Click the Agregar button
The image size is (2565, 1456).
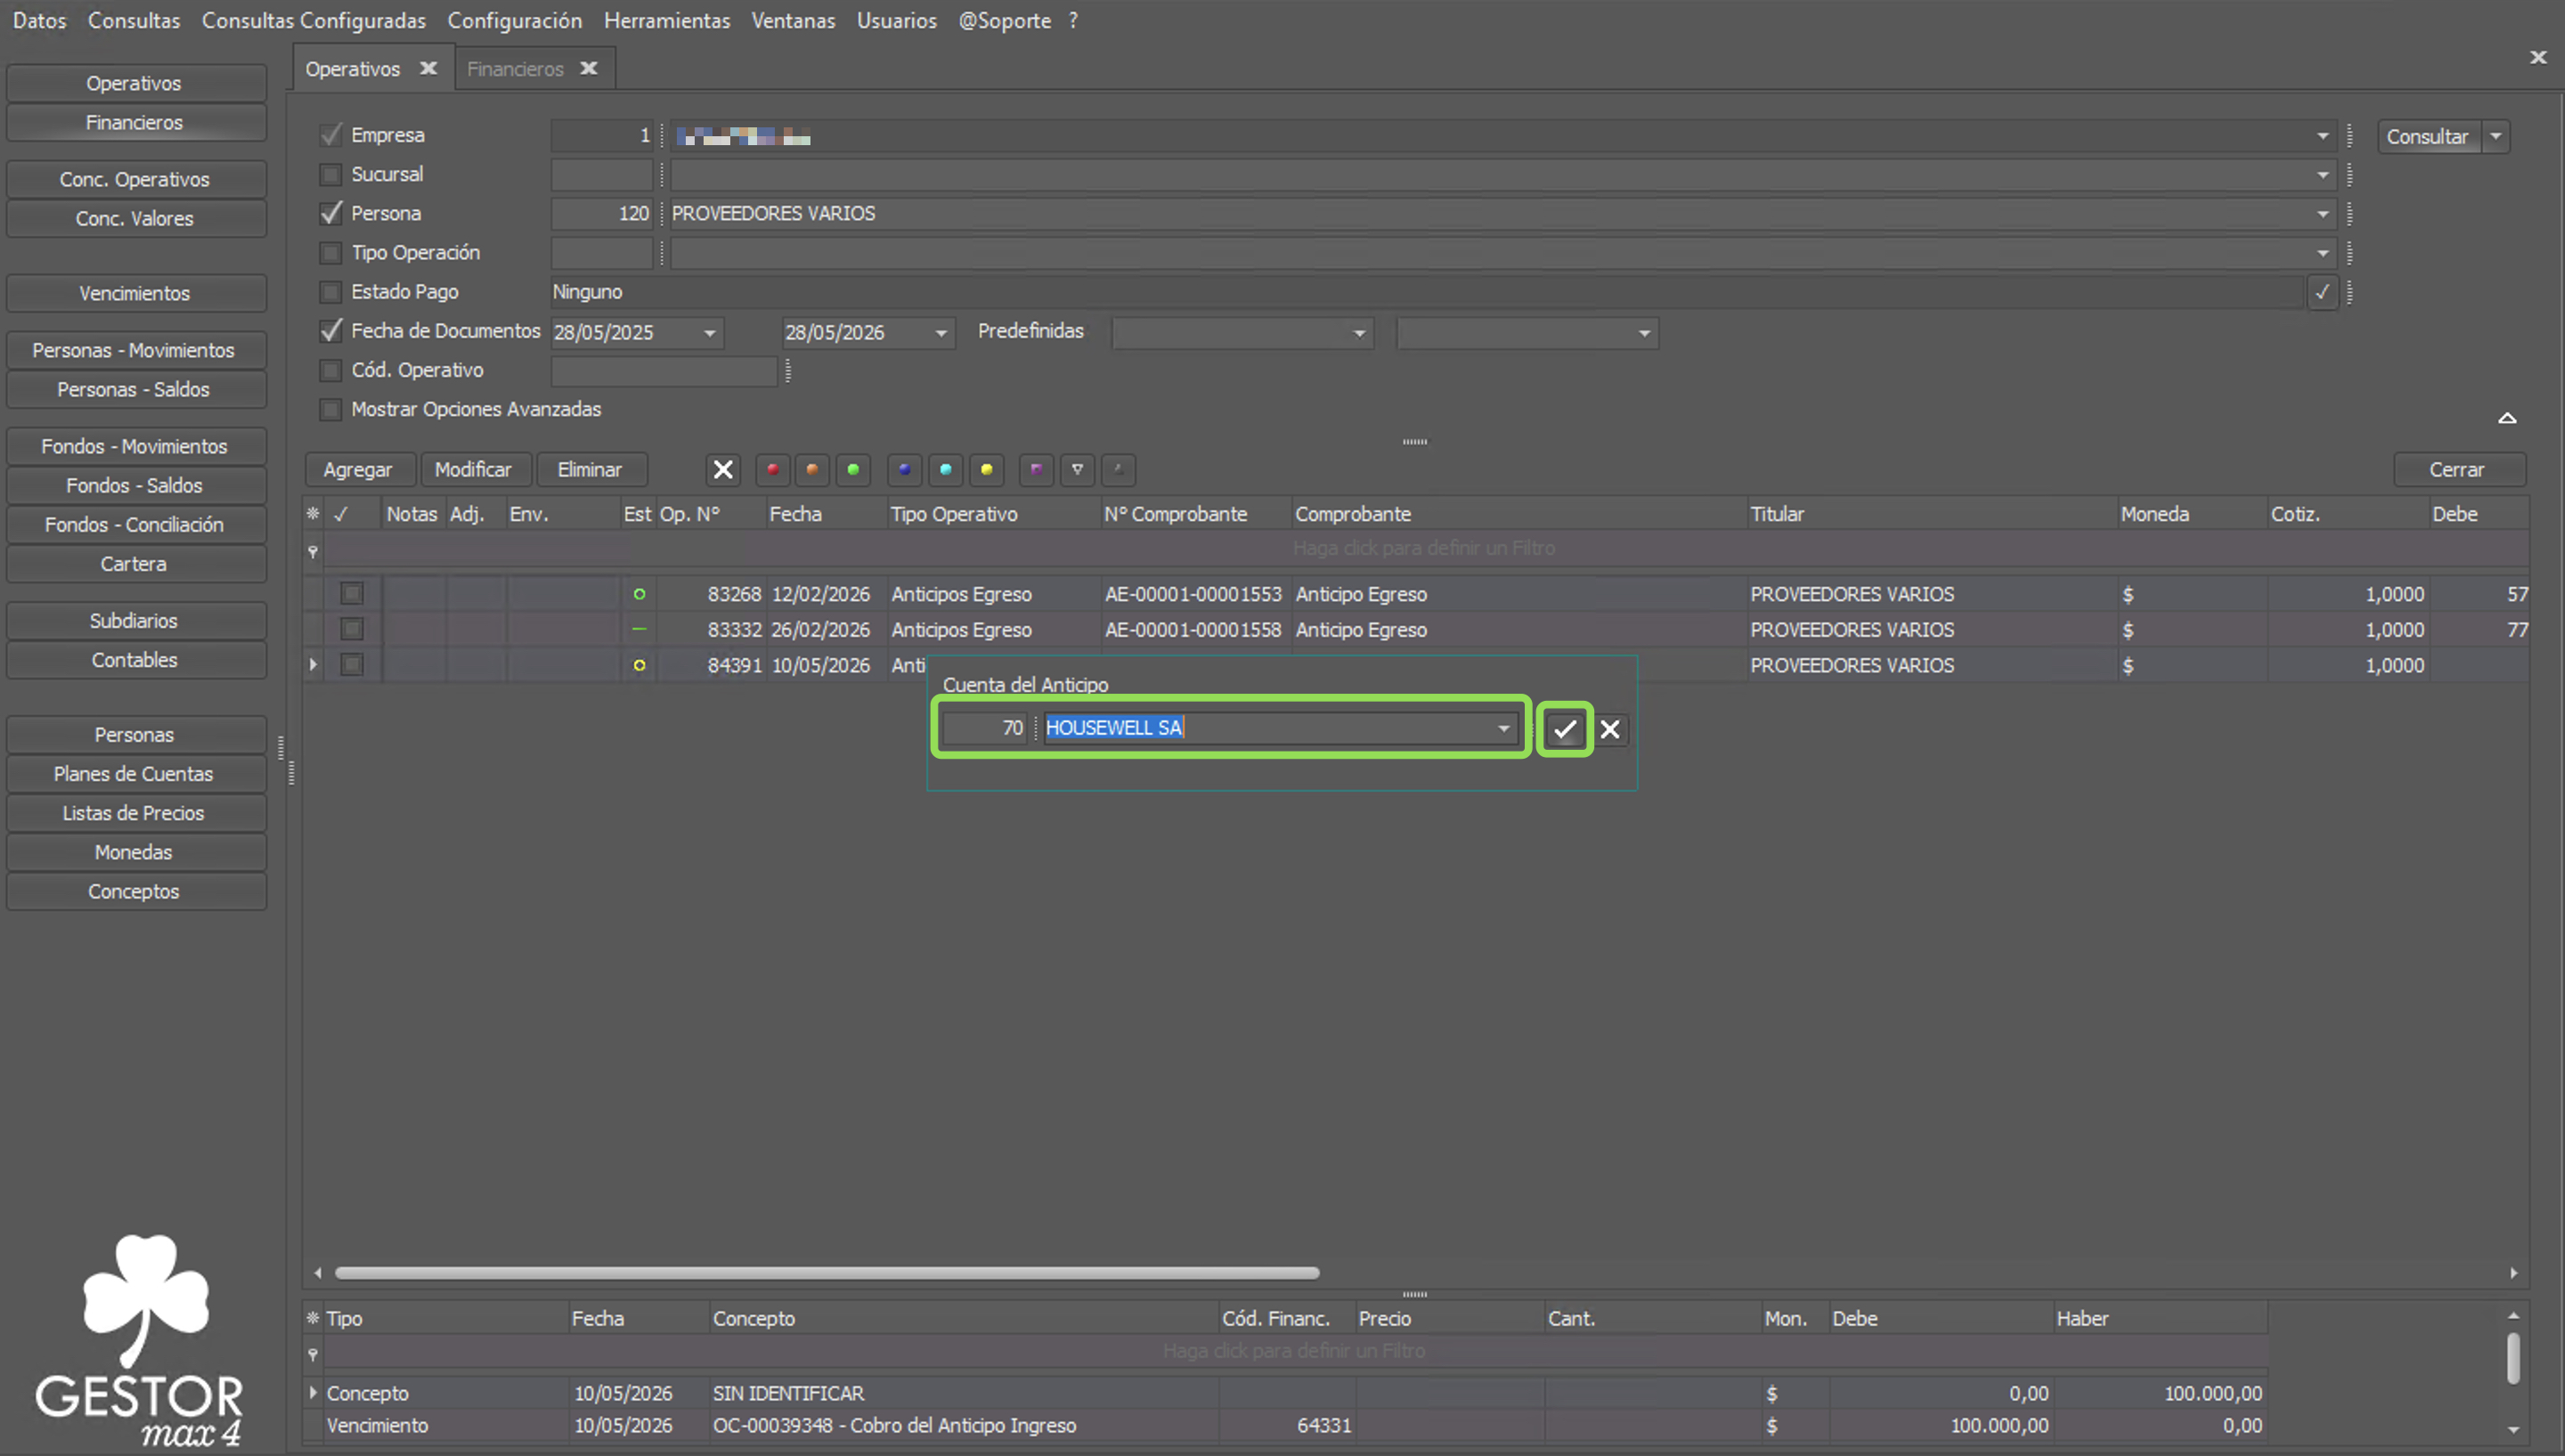point(357,469)
